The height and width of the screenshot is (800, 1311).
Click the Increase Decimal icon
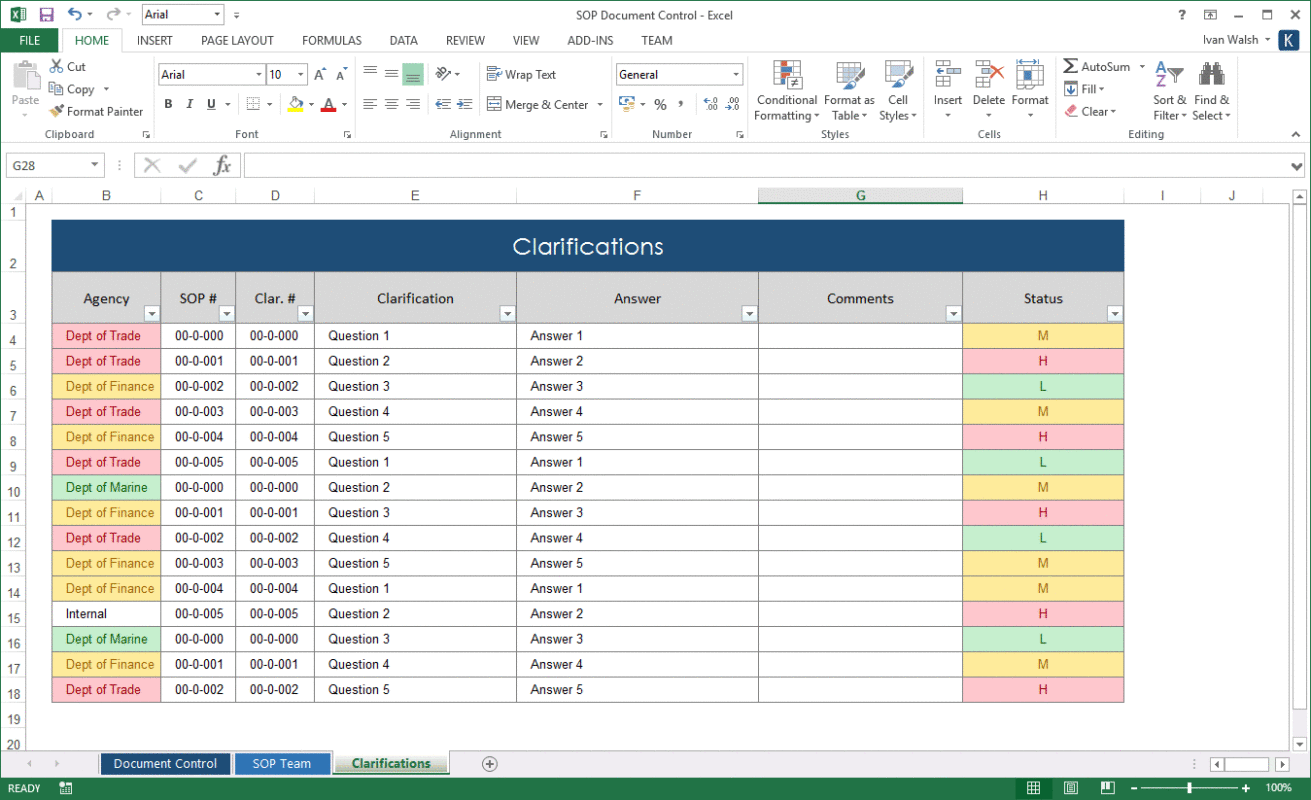(712, 104)
